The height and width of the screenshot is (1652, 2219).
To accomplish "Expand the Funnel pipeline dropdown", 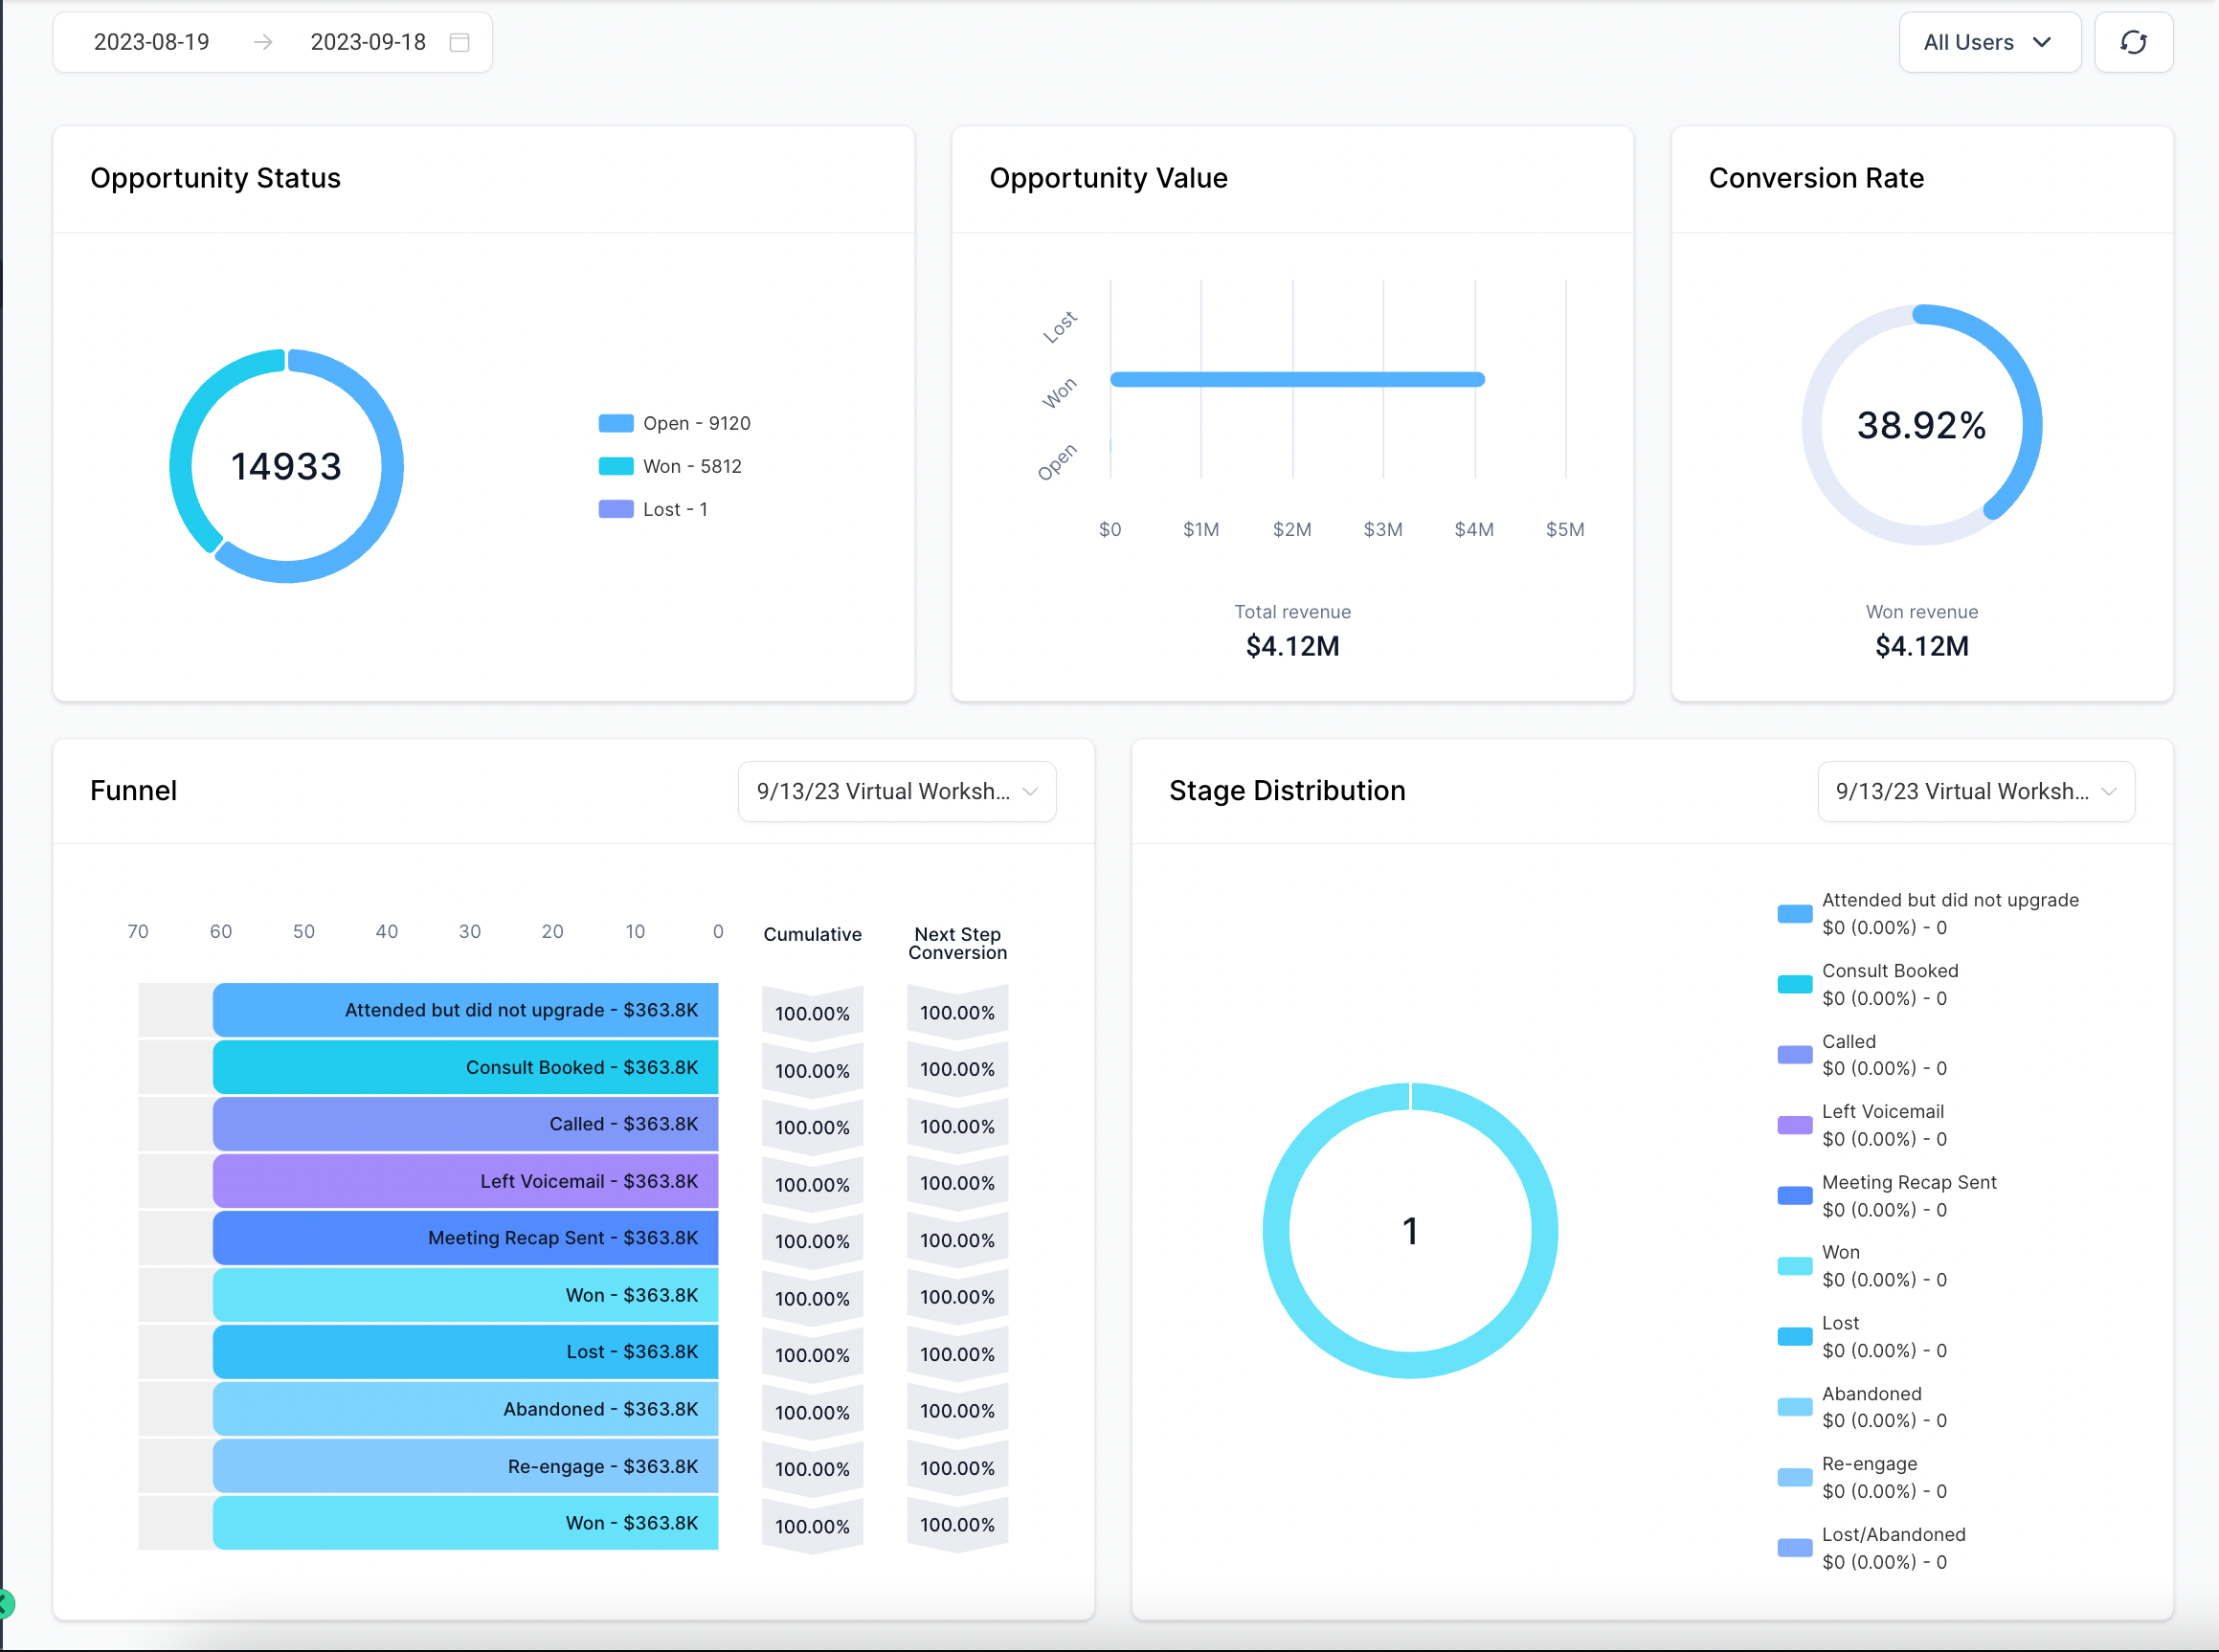I will (896, 791).
